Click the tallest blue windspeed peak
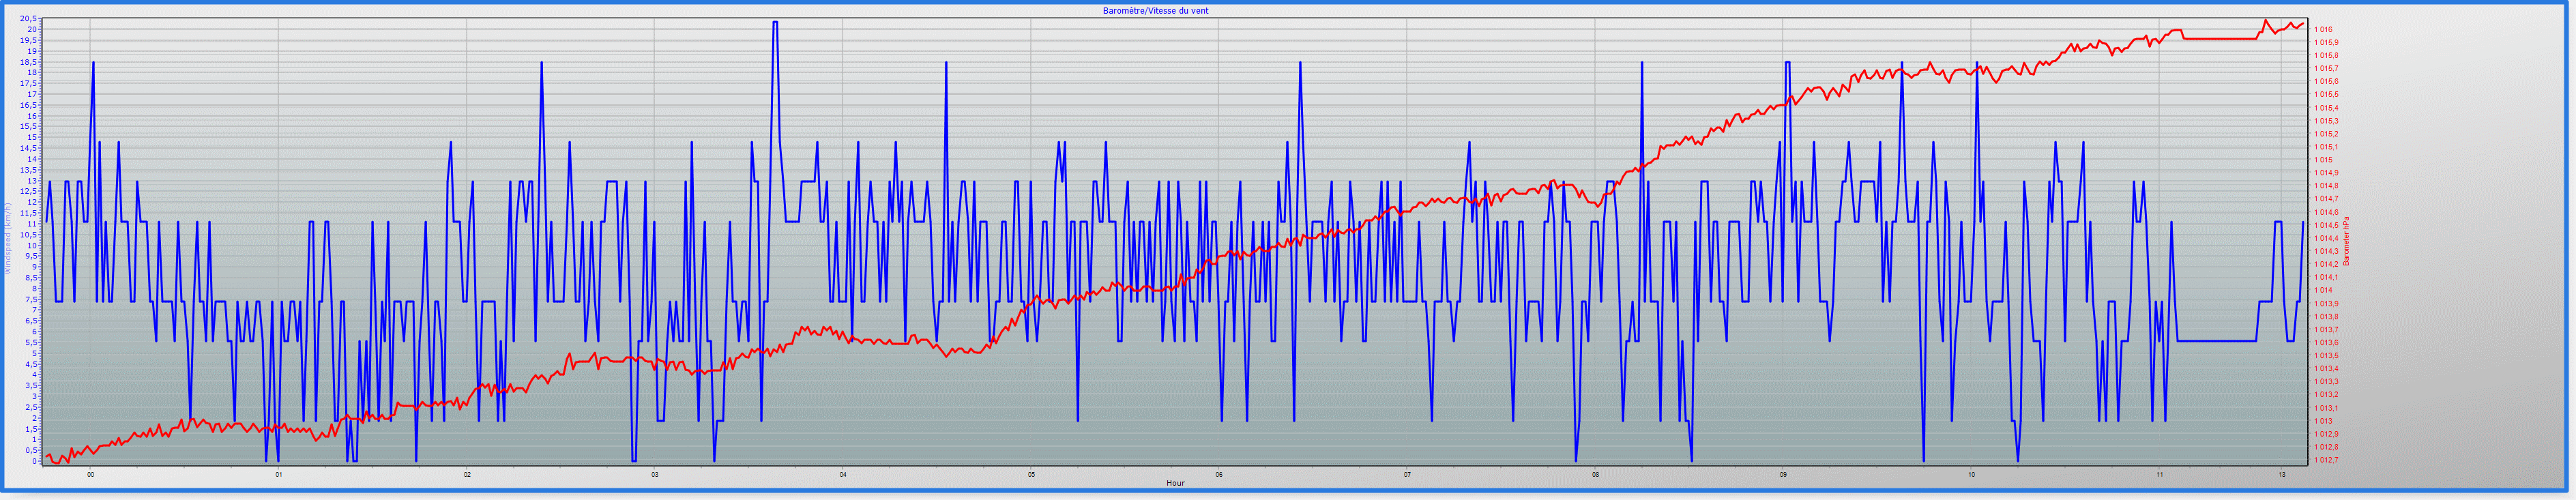2576x500 pixels. (775, 22)
